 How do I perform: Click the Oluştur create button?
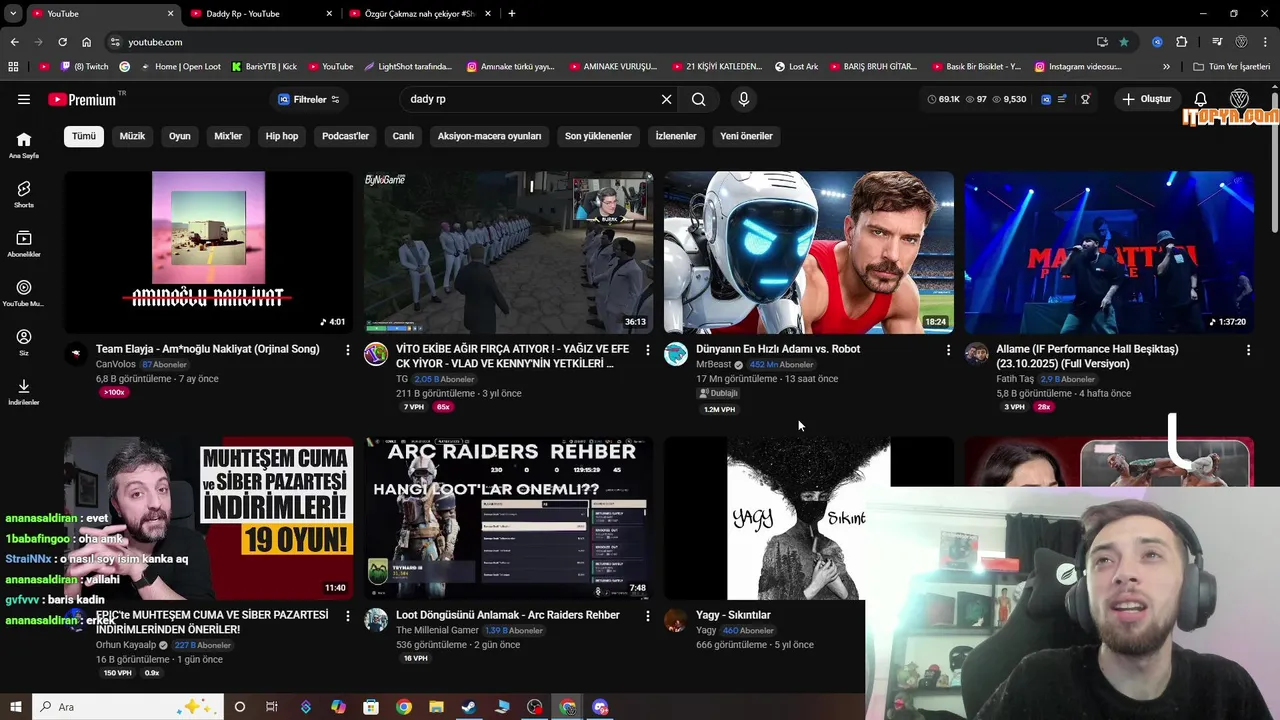coord(1146,99)
